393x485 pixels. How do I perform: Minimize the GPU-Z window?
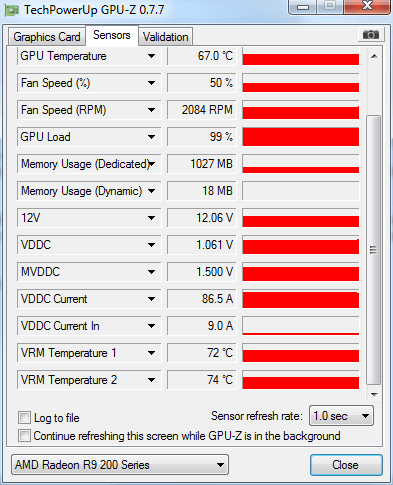pos(303,7)
